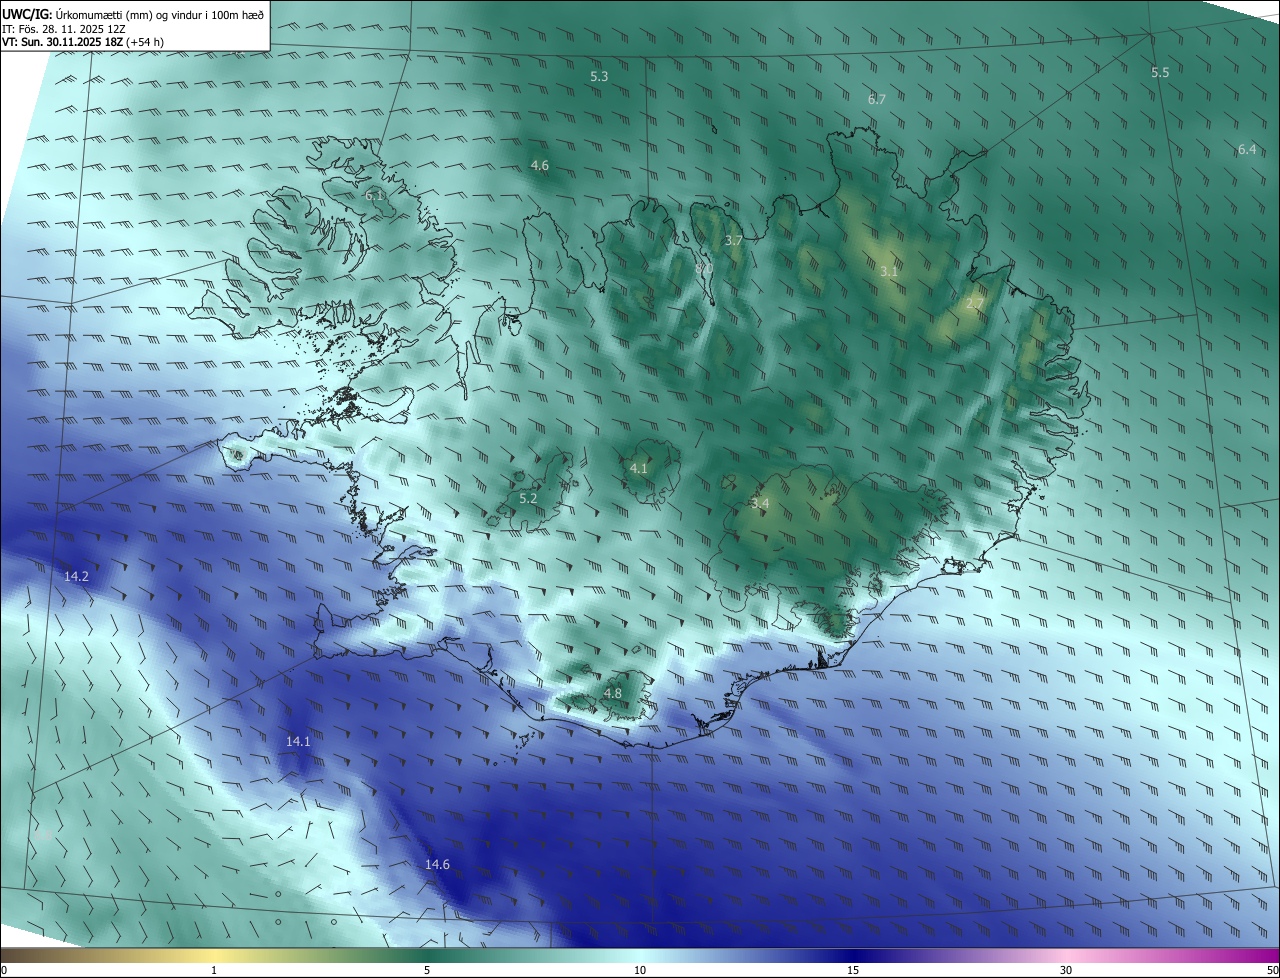The width and height of the screenshot is (1280, 978).
Task: Click the 5.5 value label
Action: coord(1160,73)
